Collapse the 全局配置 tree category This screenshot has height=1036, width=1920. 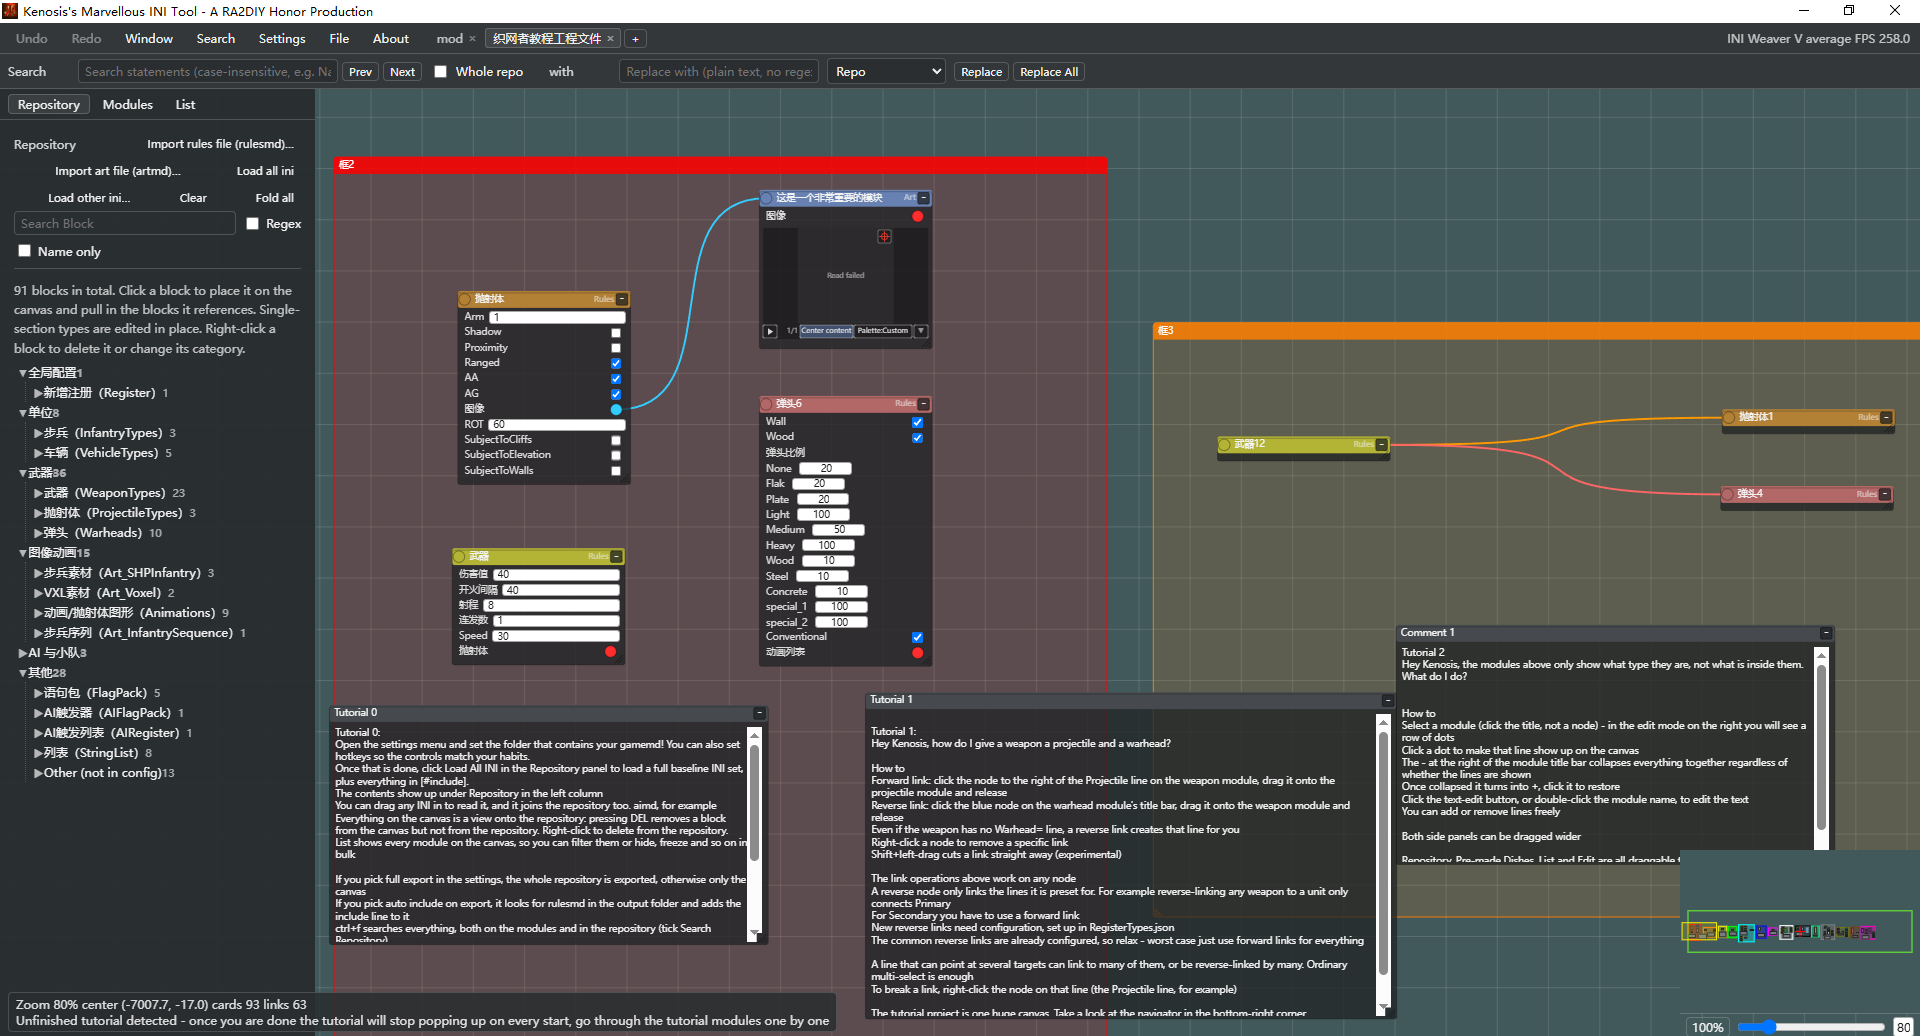click(23, 373)
